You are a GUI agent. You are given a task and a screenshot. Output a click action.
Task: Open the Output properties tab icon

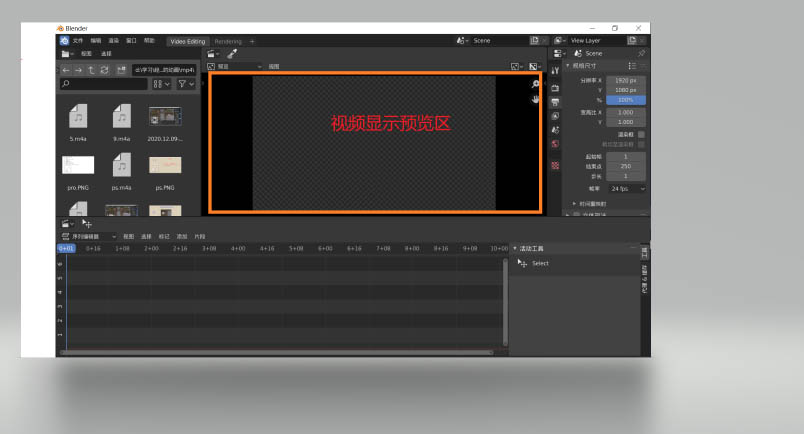tap(555, 102)
